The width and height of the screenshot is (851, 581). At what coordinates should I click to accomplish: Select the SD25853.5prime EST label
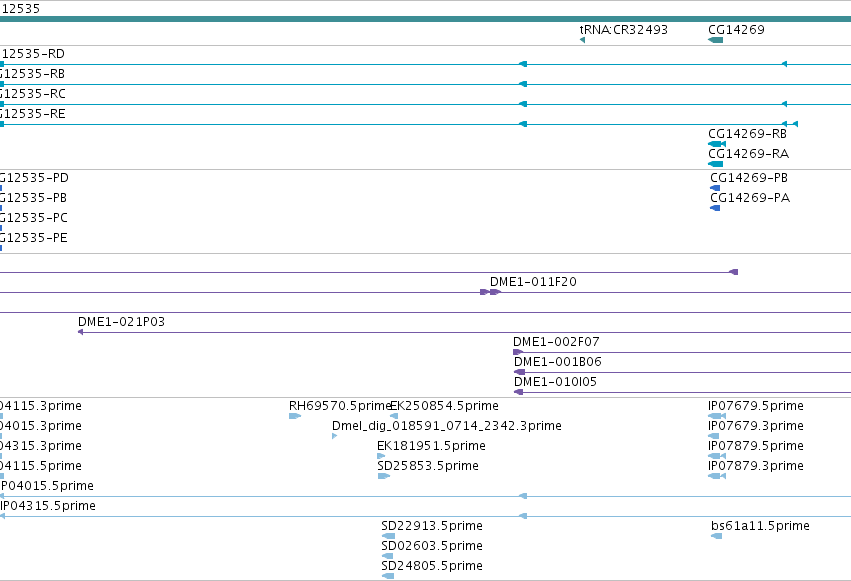pos(428,466)
